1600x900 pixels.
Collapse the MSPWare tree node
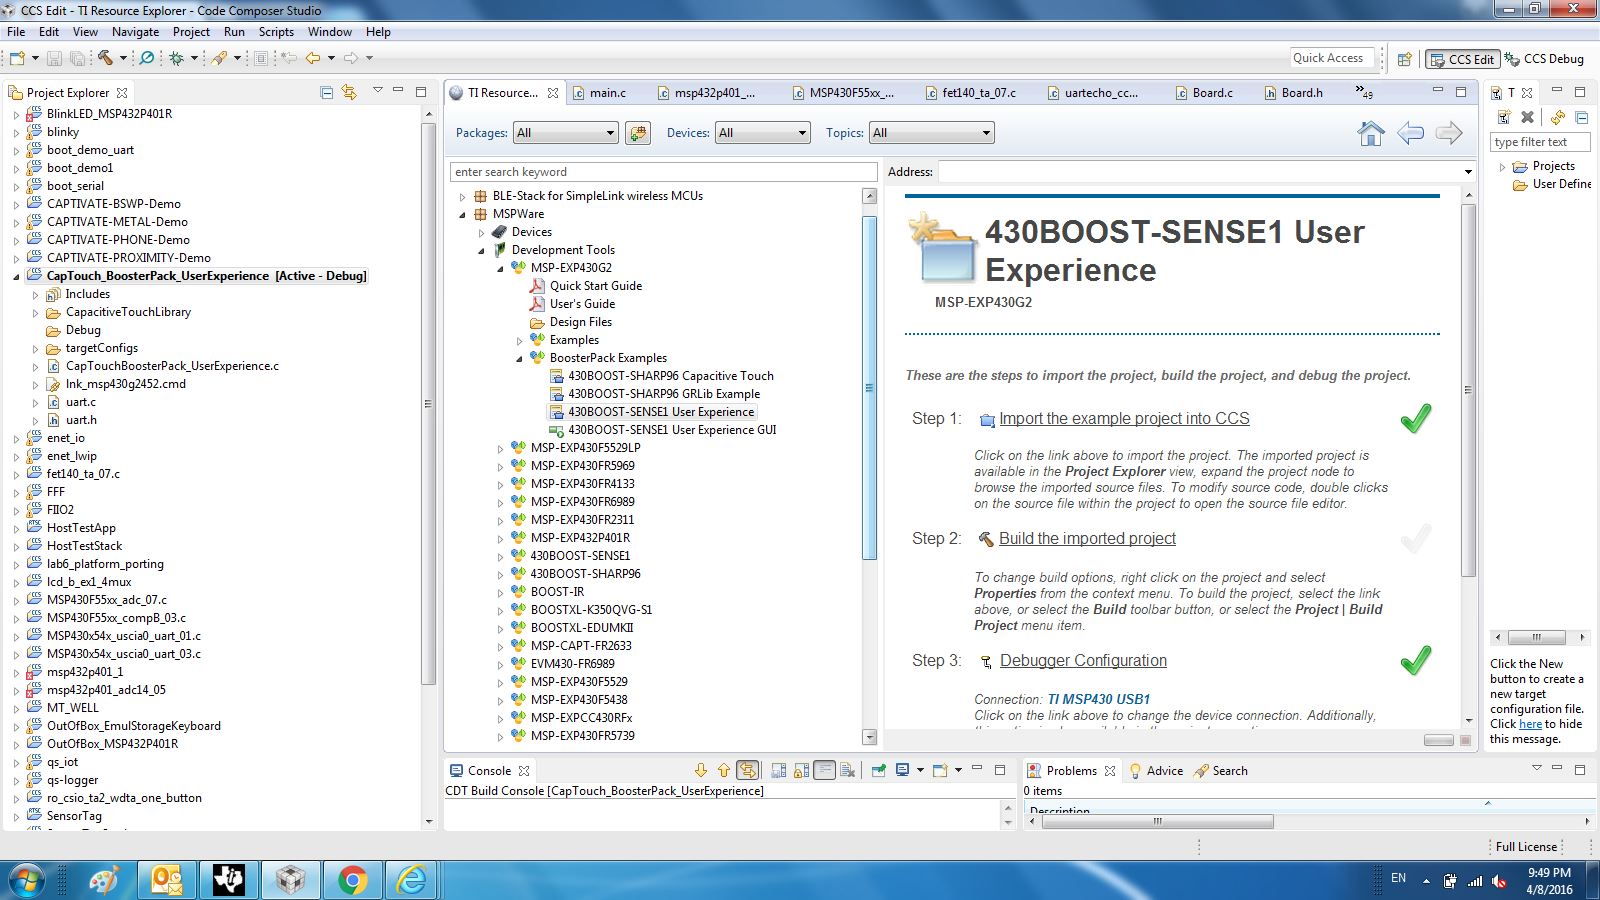[463, 214]
